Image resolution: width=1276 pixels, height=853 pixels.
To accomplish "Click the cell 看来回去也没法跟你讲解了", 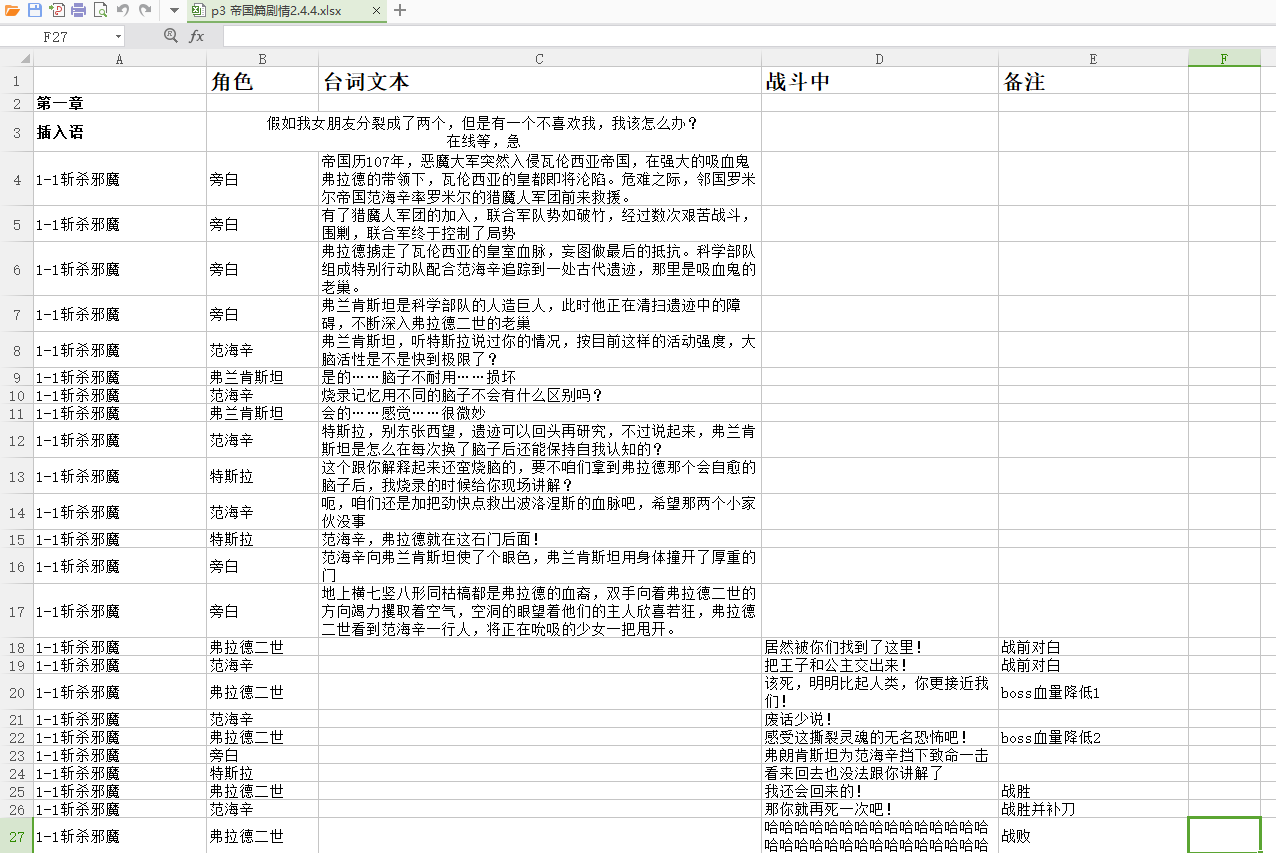I will [x=880, y=773].
